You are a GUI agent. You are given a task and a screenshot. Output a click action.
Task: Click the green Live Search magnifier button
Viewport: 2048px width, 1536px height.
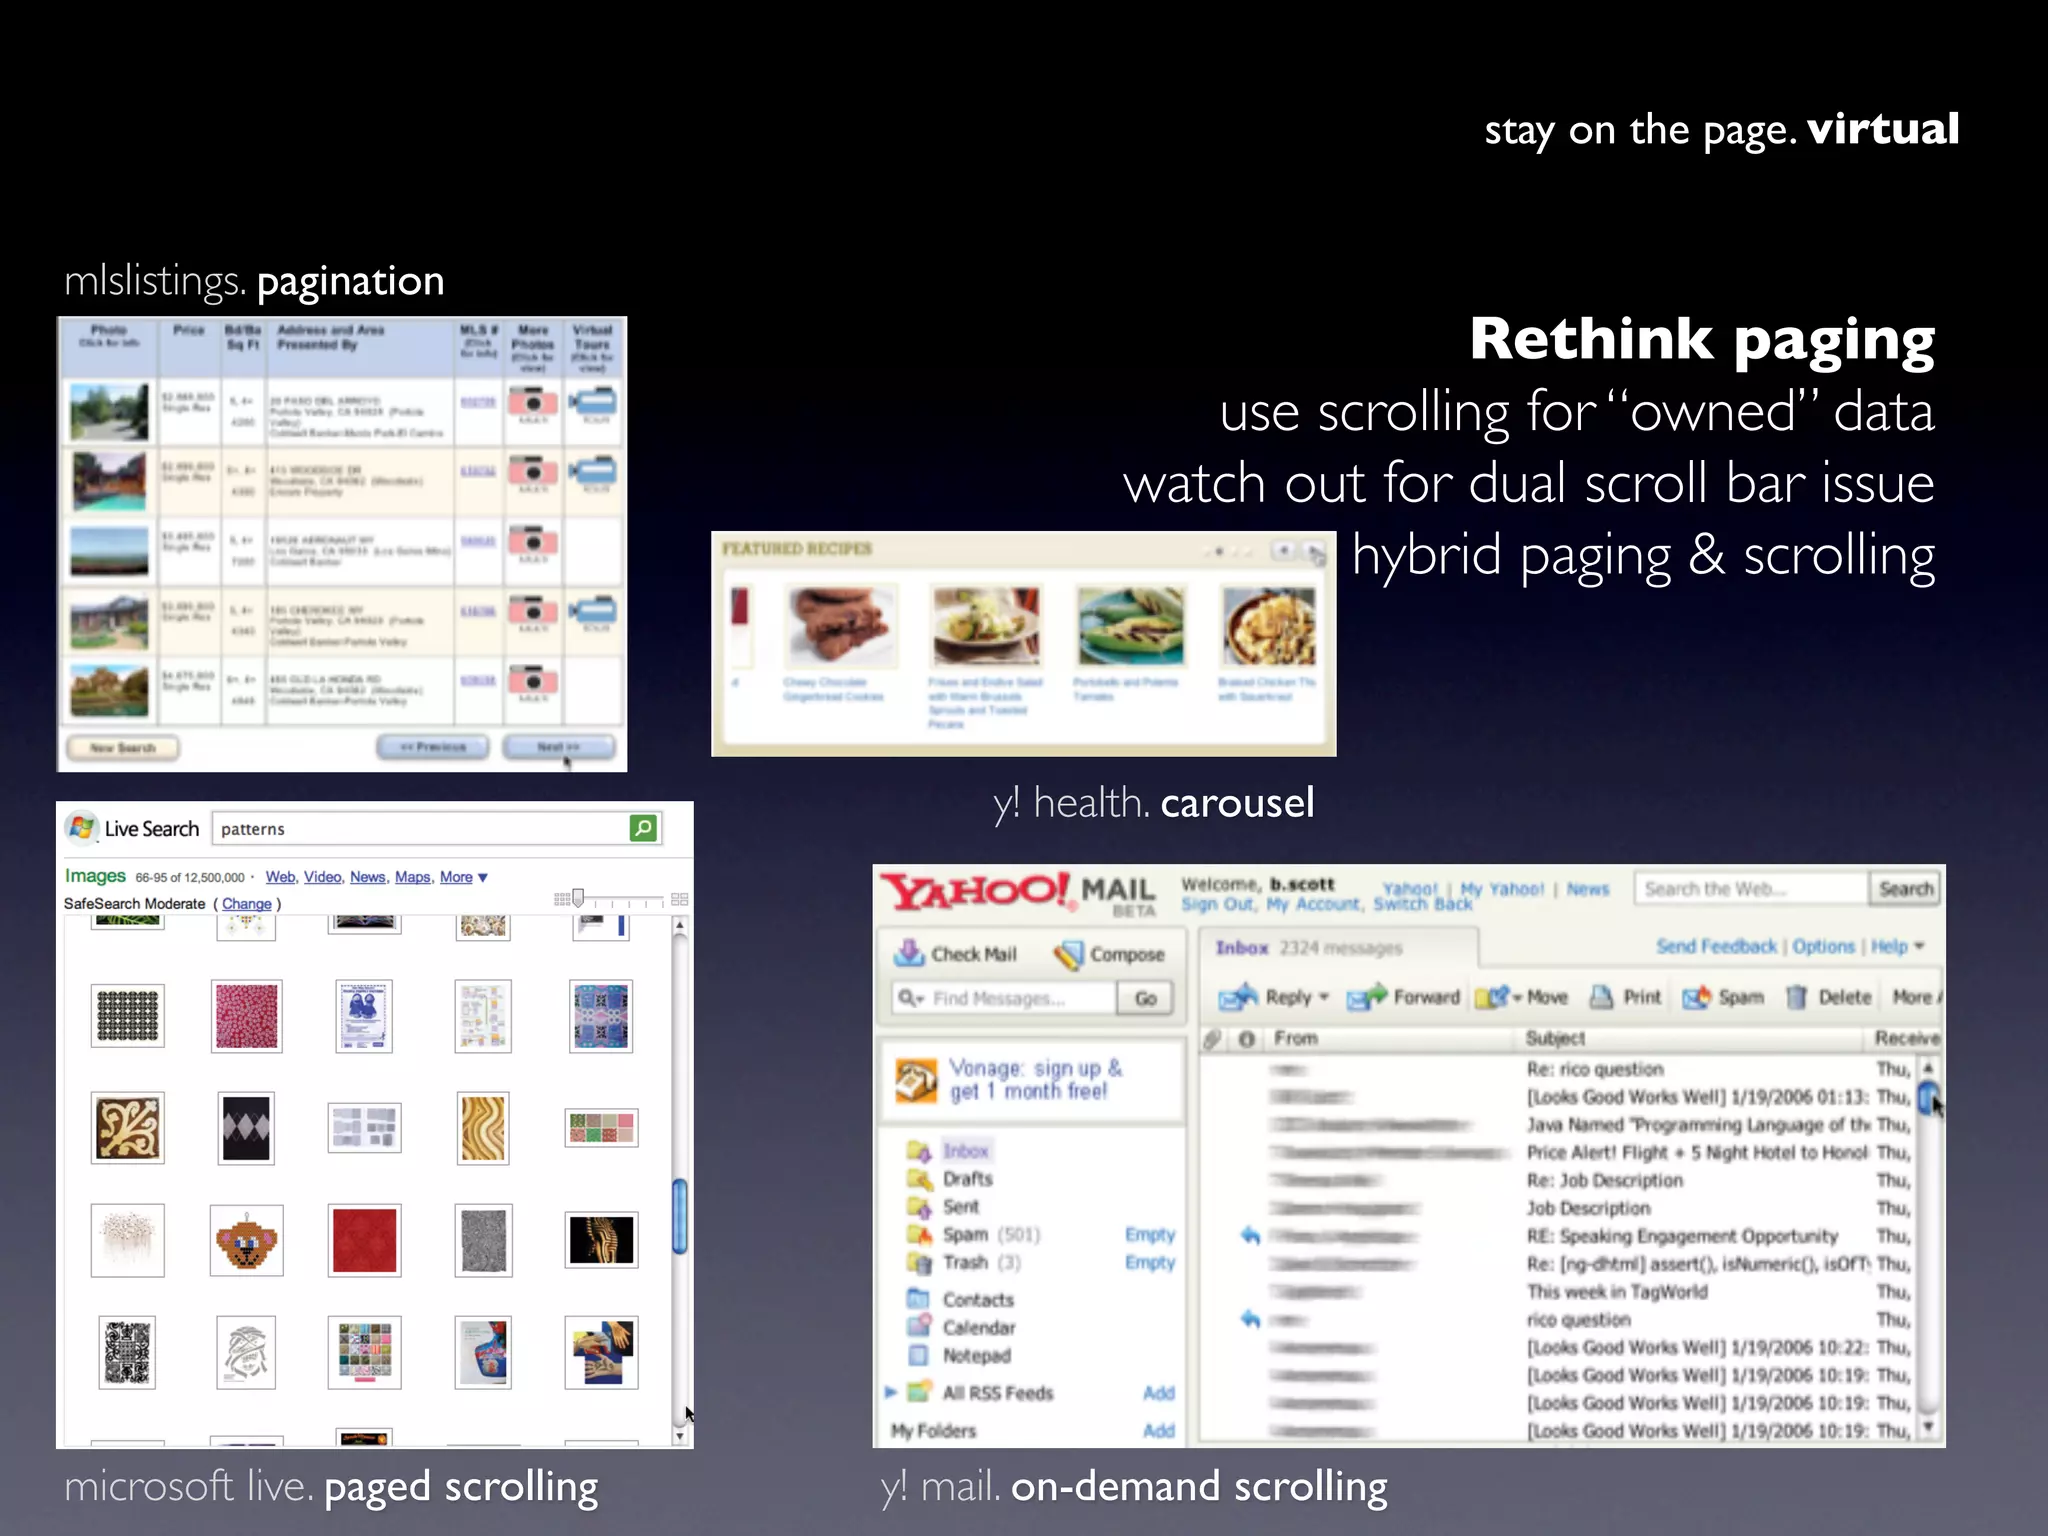(x=643, y=828)
